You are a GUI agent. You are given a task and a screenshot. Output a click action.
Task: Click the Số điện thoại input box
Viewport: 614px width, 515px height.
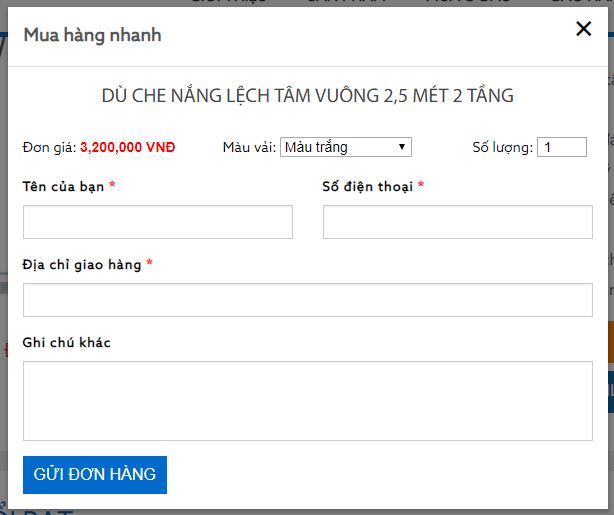pyautogui.click(x=457, y=222)
